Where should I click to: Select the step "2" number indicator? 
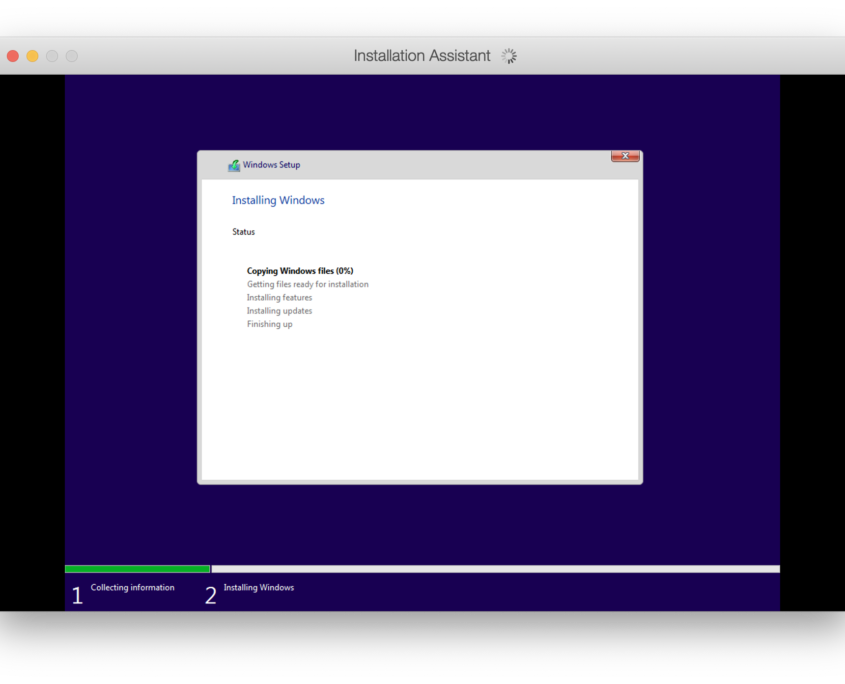click(x=210, y=594)
